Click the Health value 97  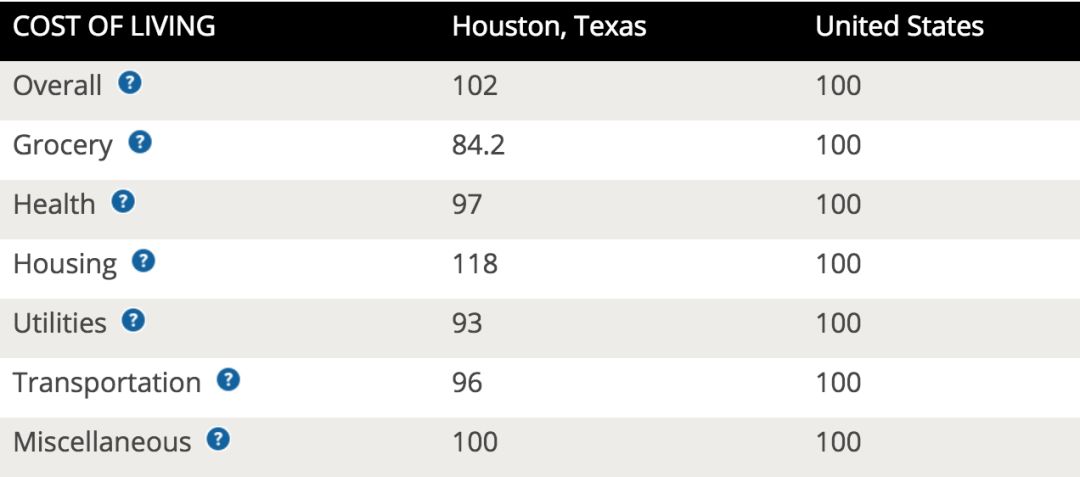(x=467, y=204)
